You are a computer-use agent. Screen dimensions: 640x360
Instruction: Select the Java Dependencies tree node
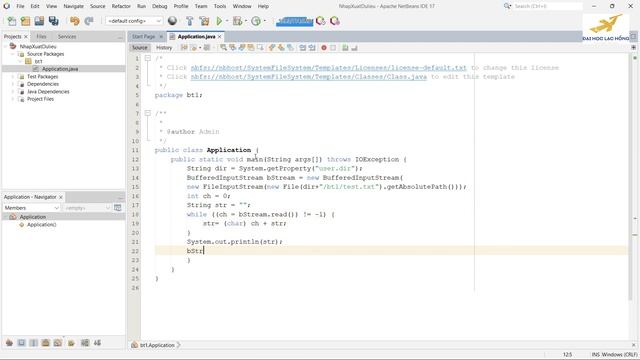48,91
